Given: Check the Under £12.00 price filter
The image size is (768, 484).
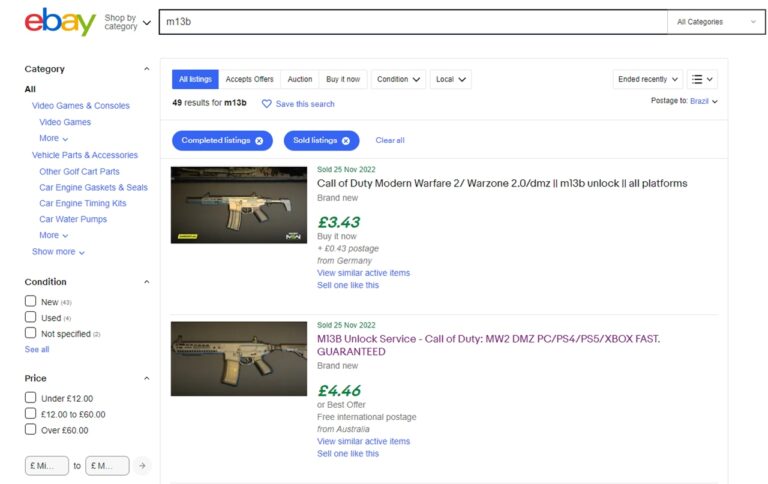Looking at the screenshot, I should pos(30,397).
